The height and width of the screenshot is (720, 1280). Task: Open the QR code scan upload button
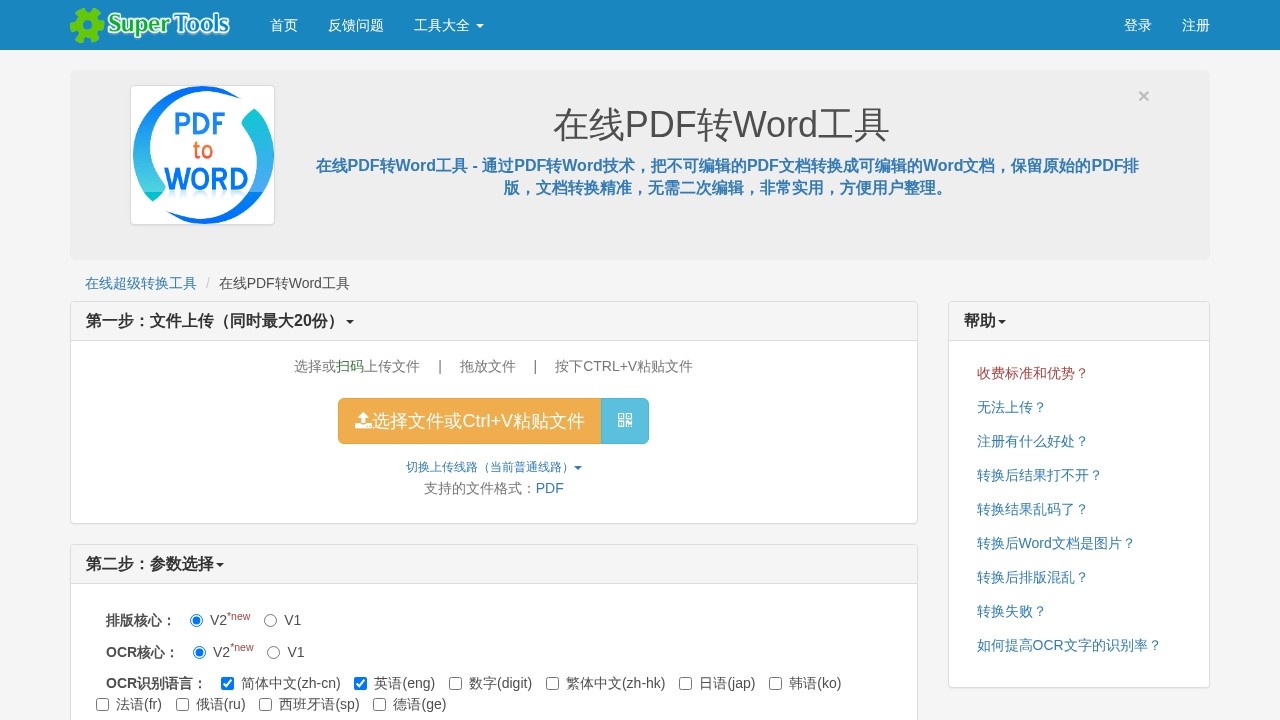point(625,421)
